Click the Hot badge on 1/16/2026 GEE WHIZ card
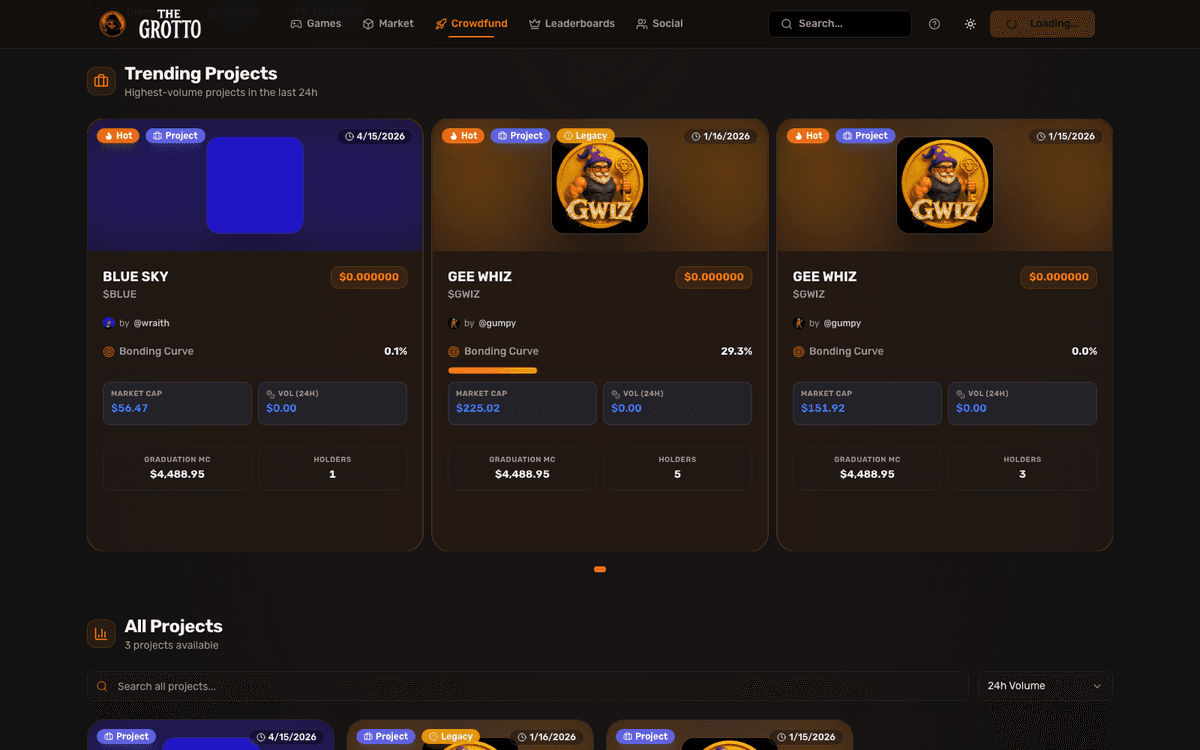Screen dimensions: 1200x750 click(x=463, y=136)
